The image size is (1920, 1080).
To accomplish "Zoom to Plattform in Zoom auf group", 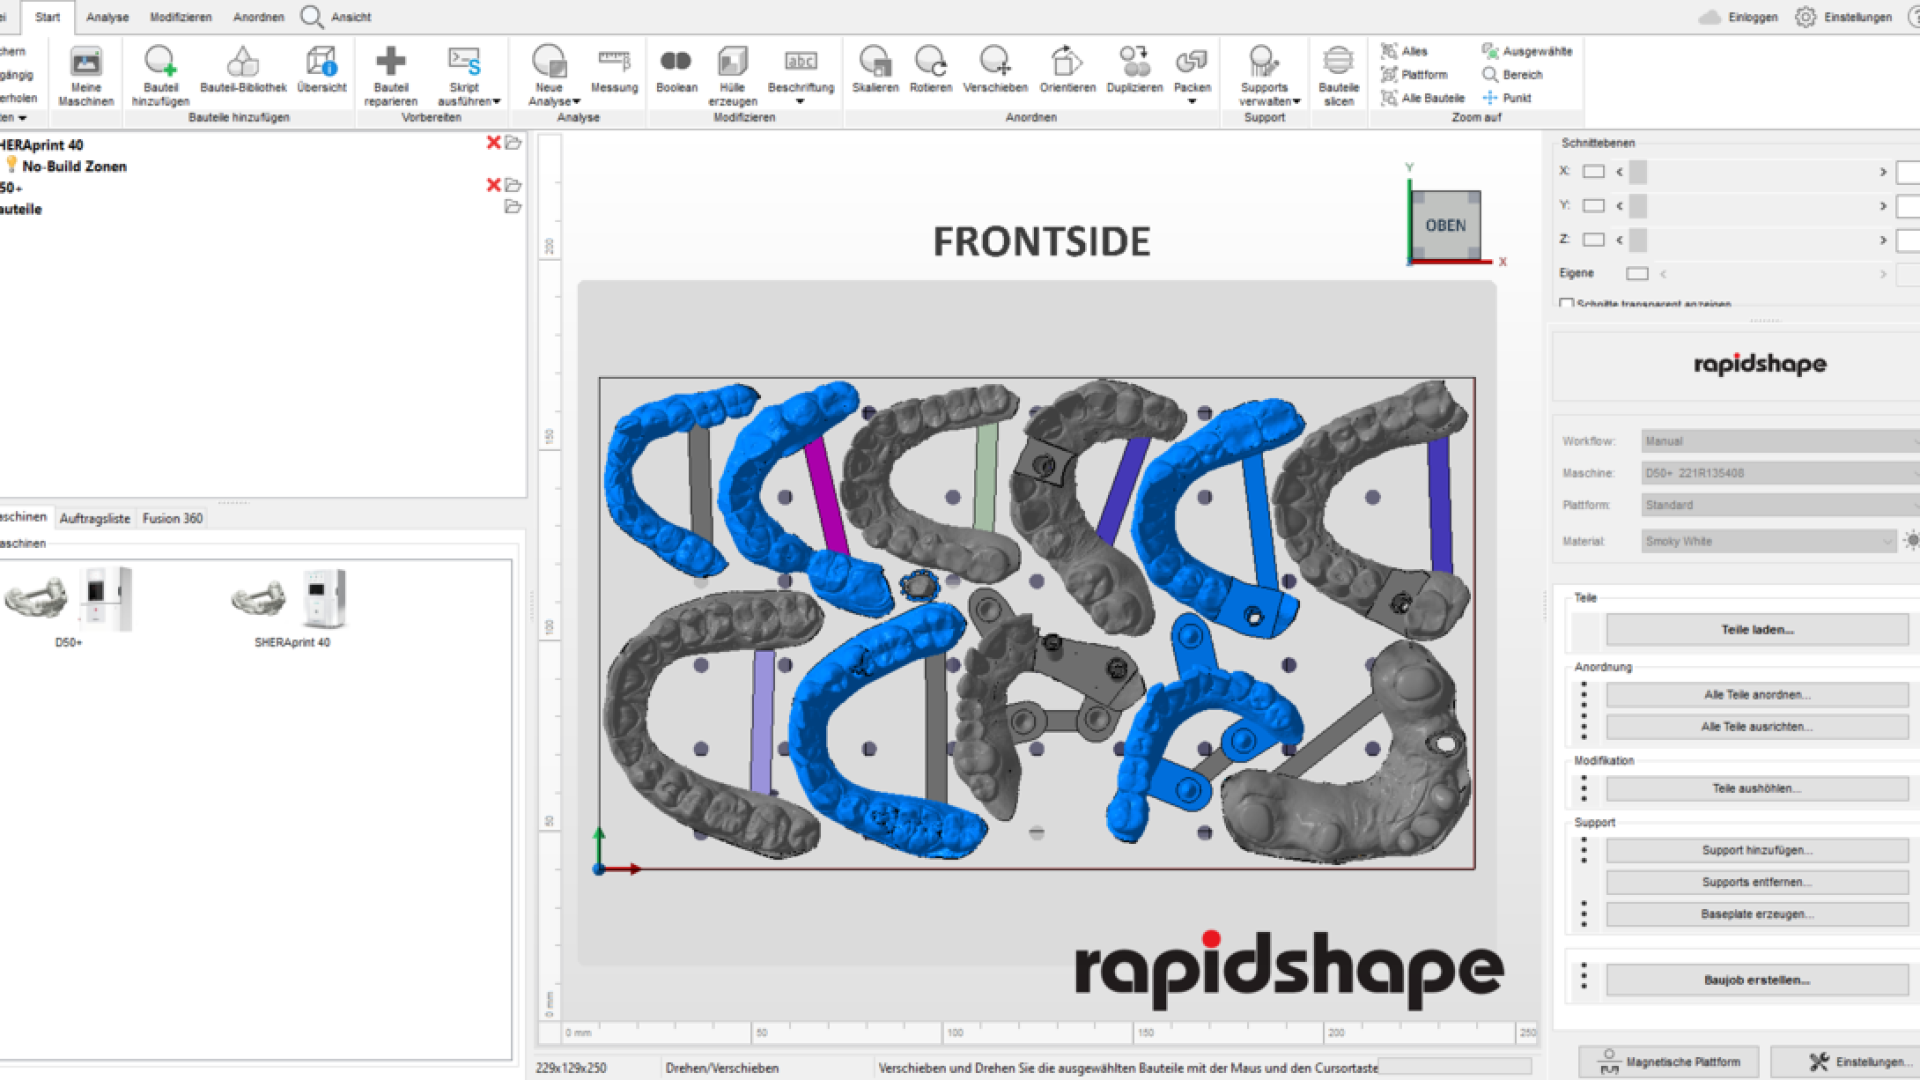I will (1414, 75).
